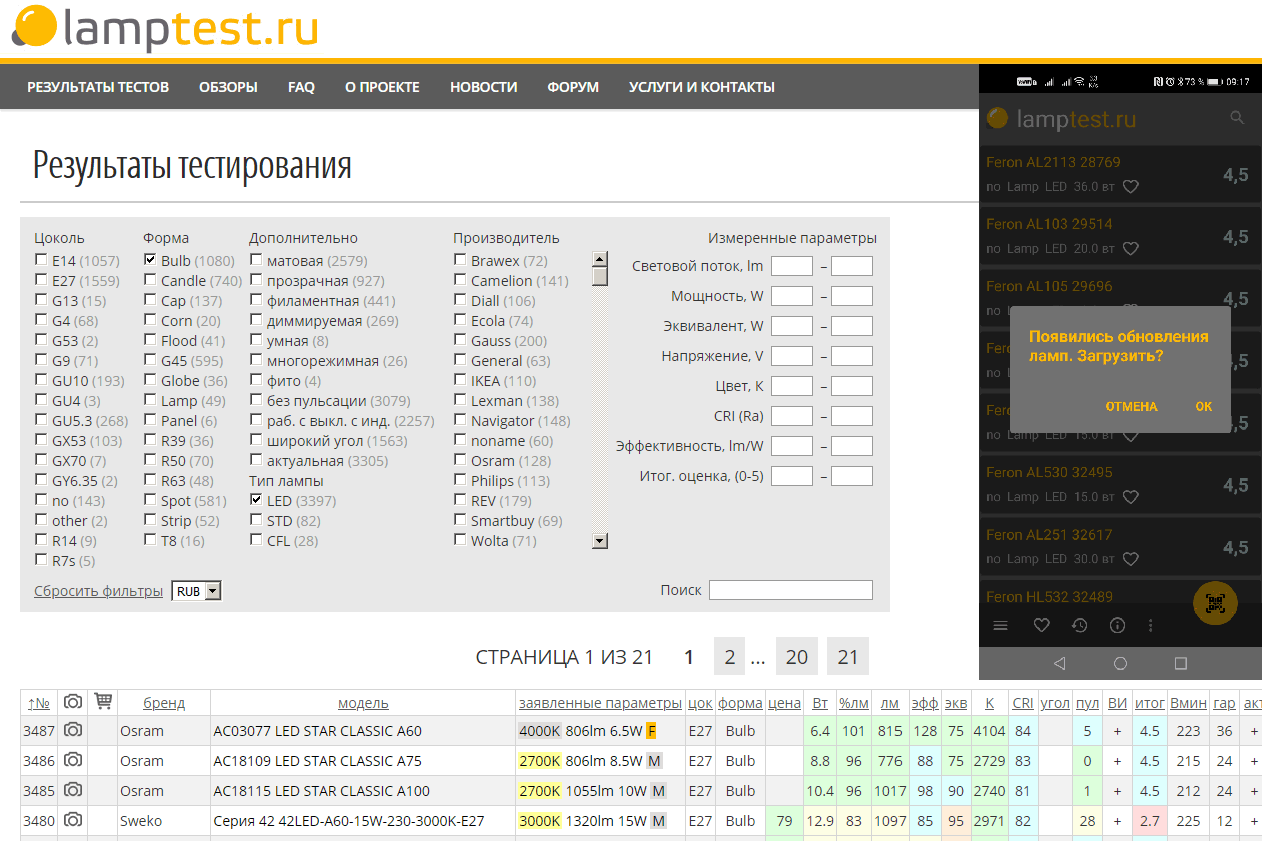Open the RUB currency dropdown

click(x=196, y=591)
